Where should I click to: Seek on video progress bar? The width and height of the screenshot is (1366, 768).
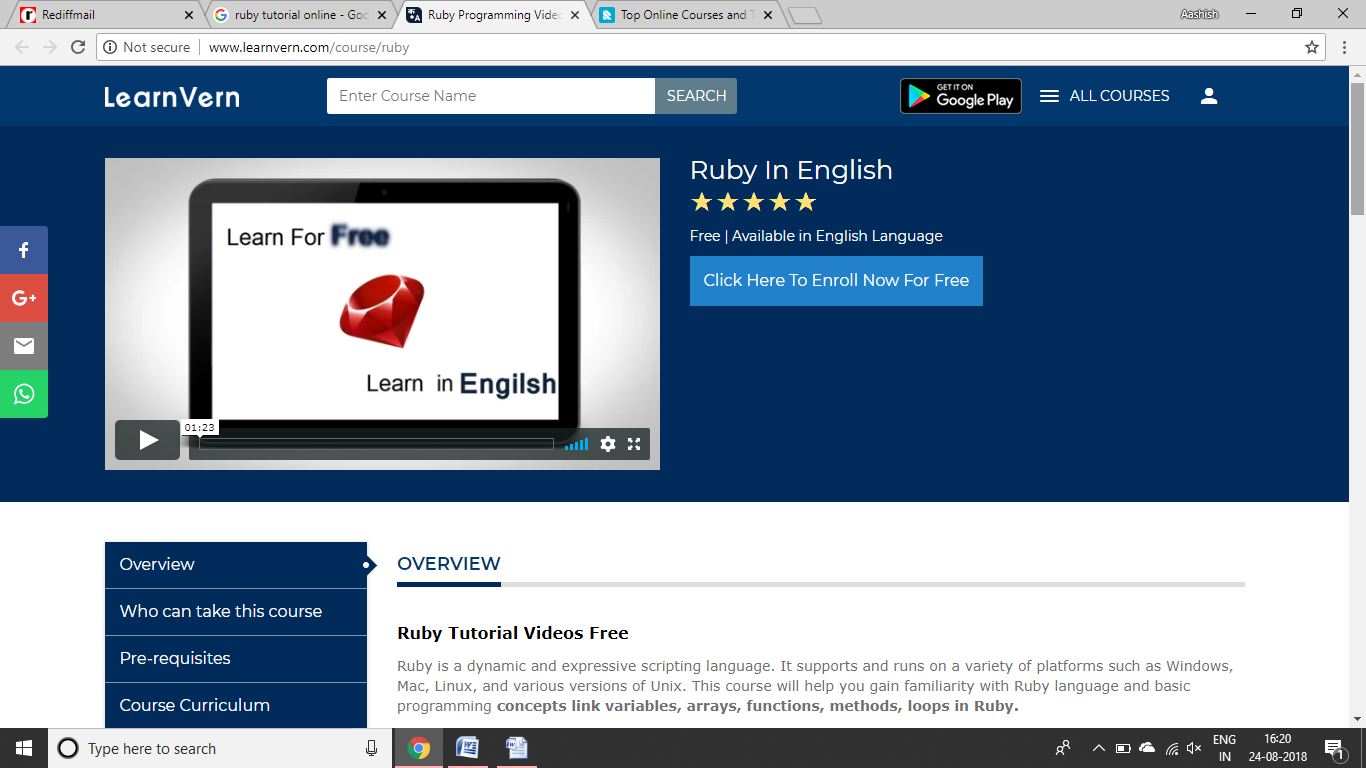click(376, 444)
